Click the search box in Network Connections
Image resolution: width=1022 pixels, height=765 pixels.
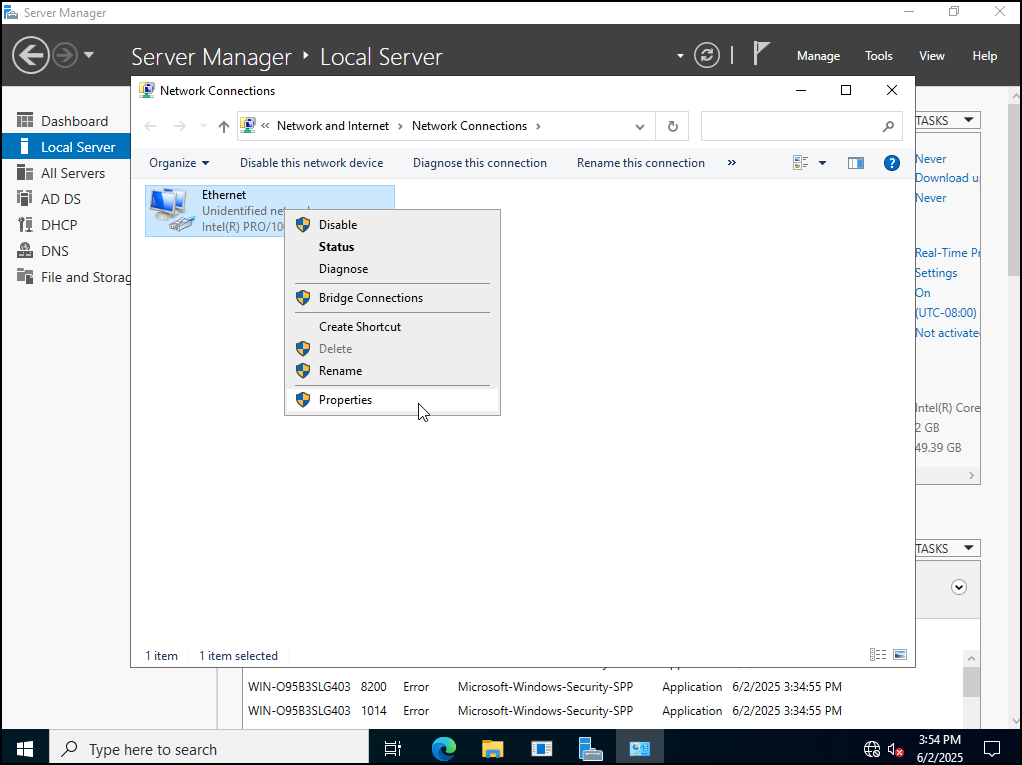tap(801, 126)
